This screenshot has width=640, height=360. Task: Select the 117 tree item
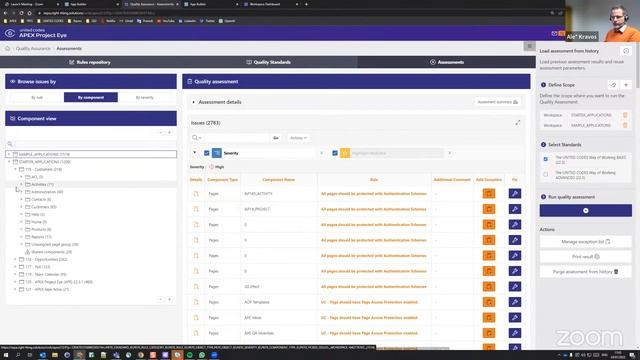pos(38,267)
